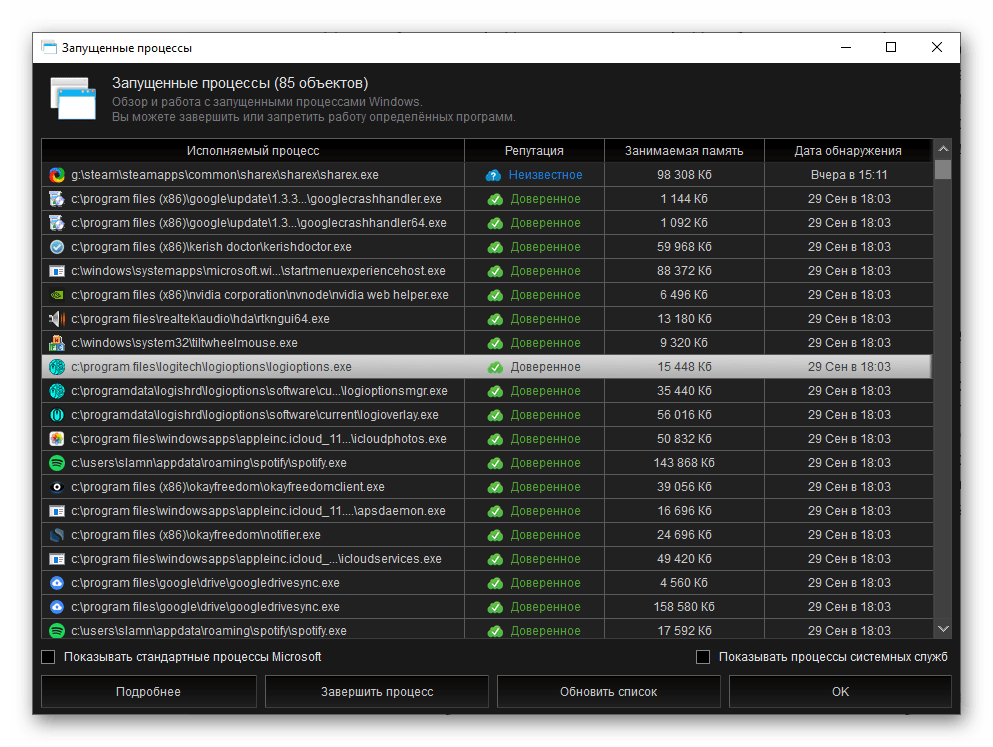
Task: Click the apsdaemon.exe icon
Action: tap(57, 511)
